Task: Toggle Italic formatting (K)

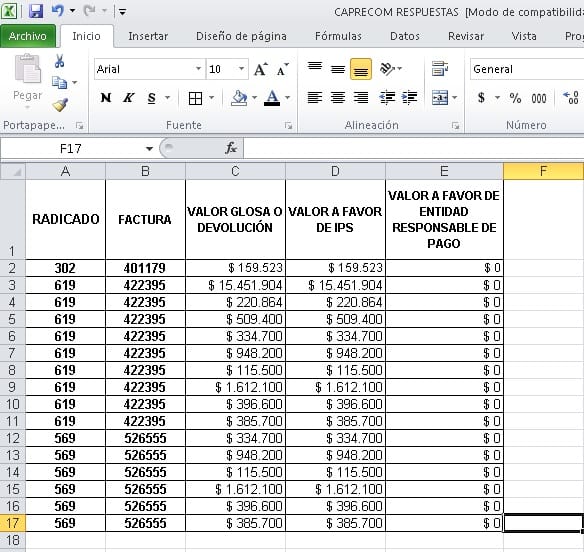Action: pos(128,98)
